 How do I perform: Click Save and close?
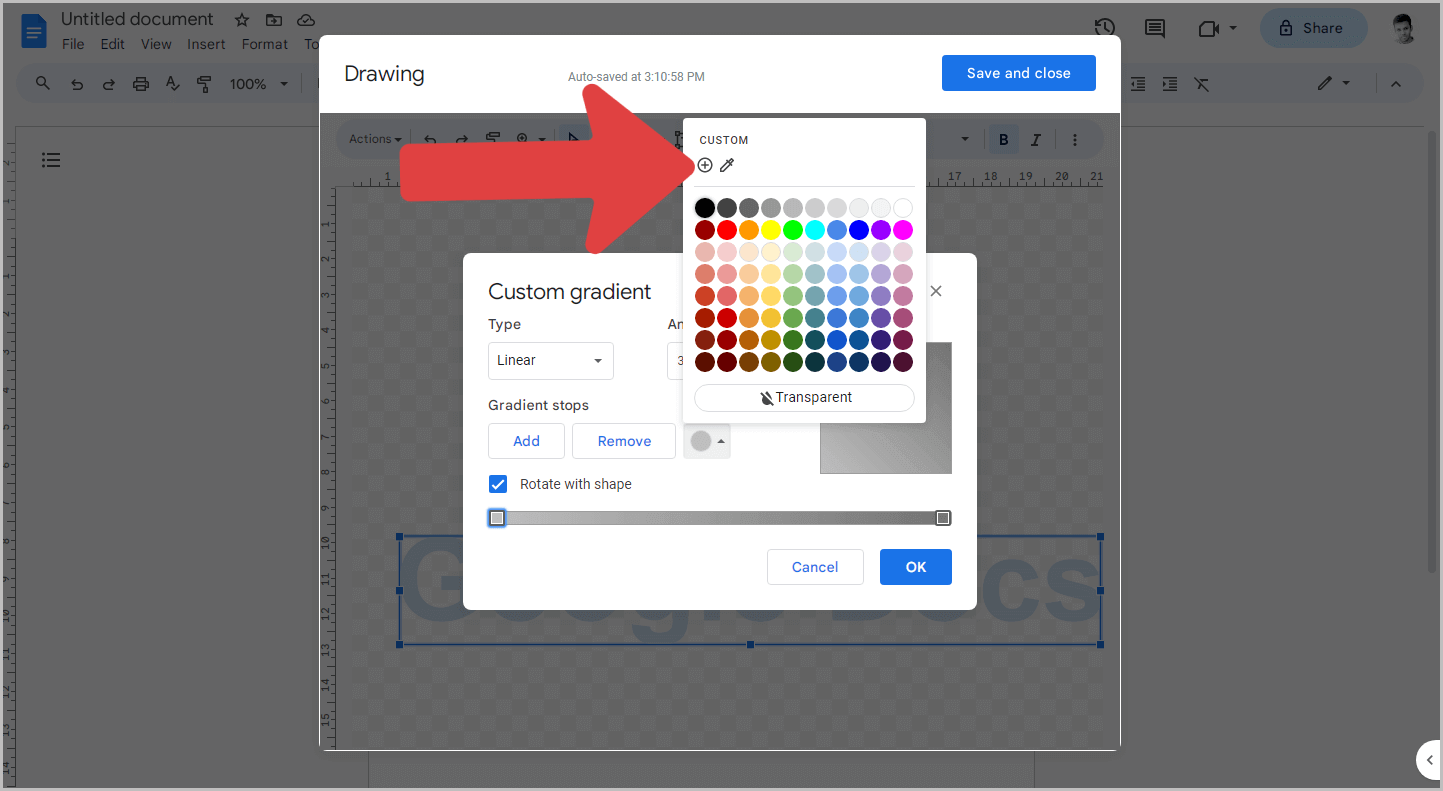[1019, 73]
